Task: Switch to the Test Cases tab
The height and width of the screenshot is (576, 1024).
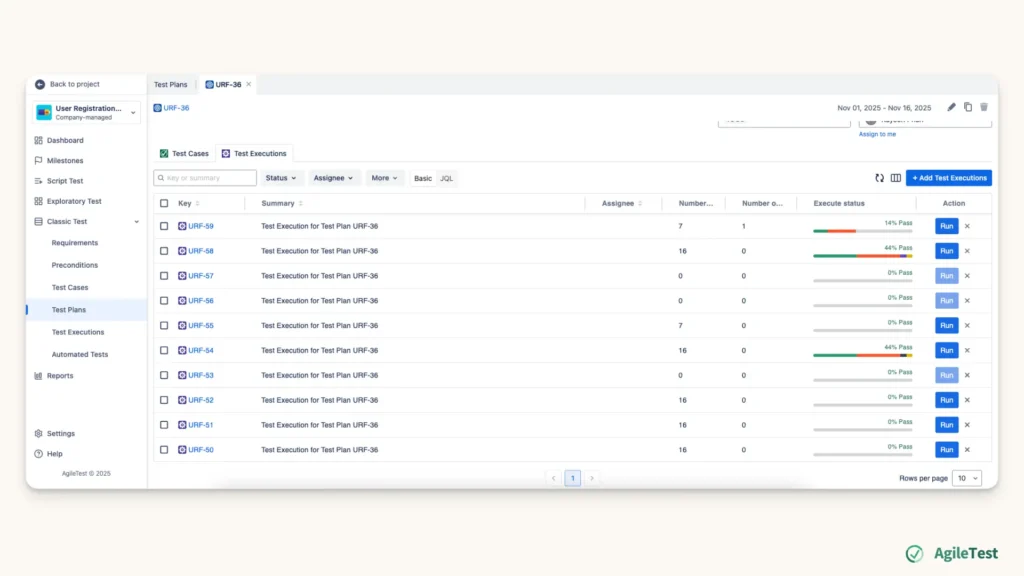Action: click(184, 153)
